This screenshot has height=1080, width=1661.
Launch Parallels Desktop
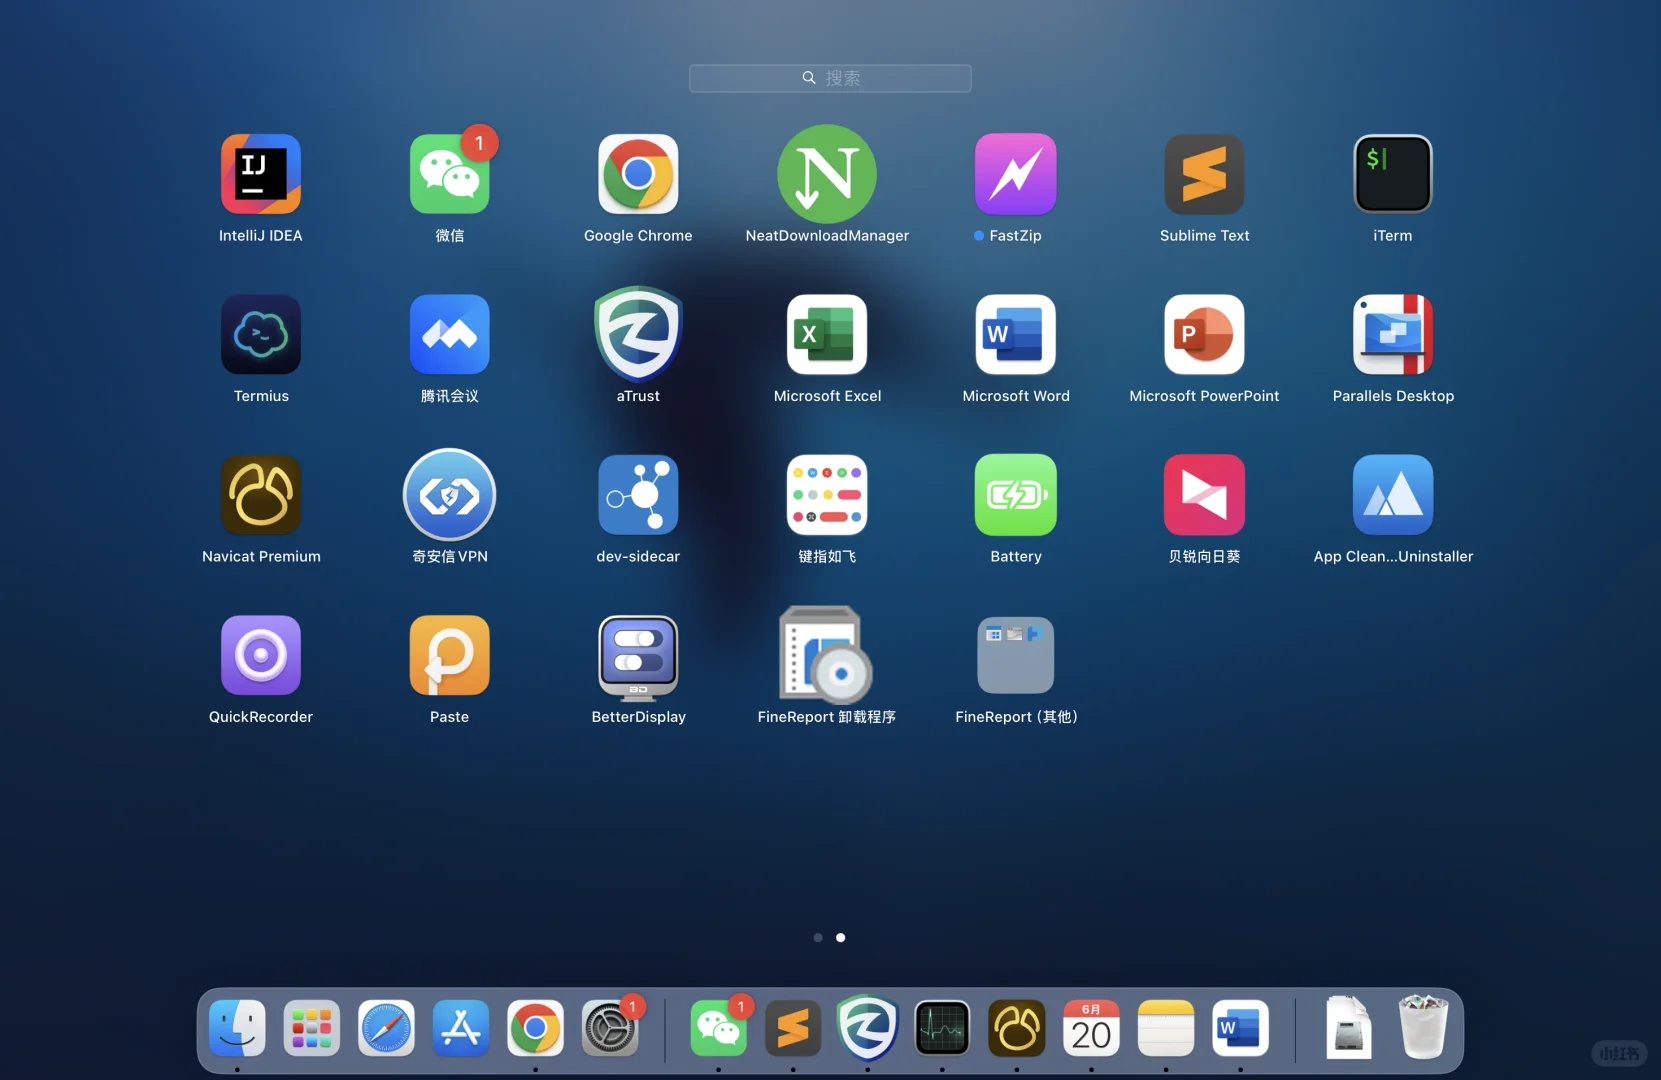(1393, 334)
